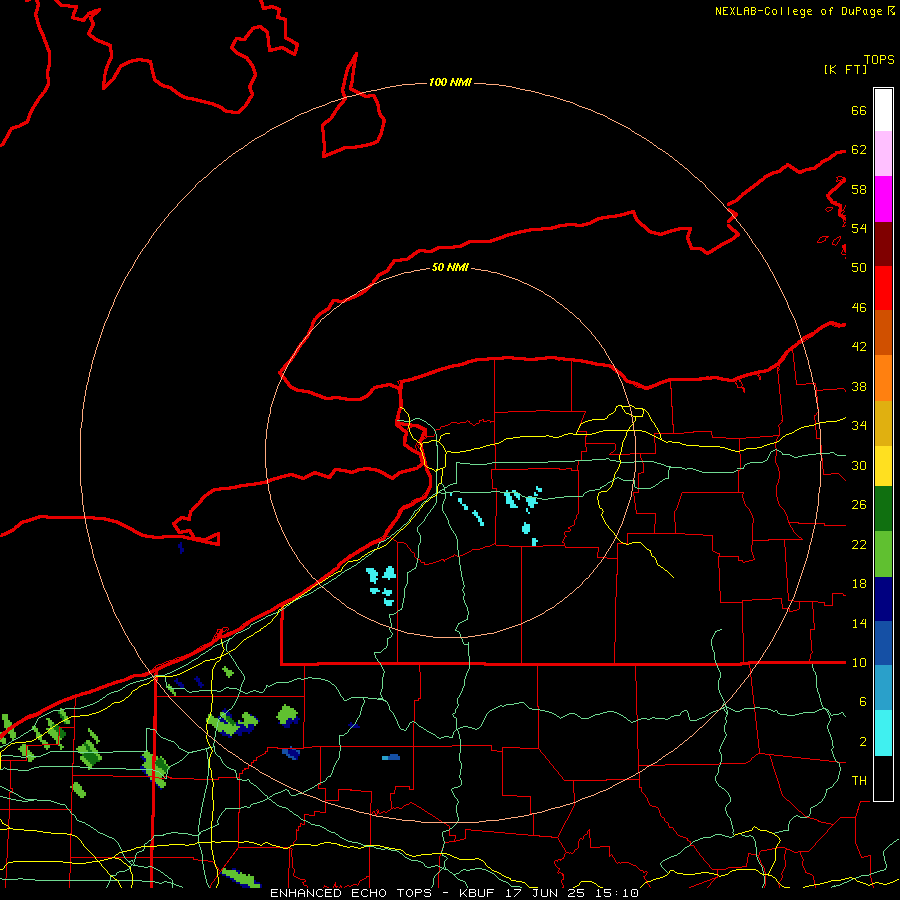900x900 pixels.
Task: Select the "100 NMI" range ring label
Action: coord(450,83)
